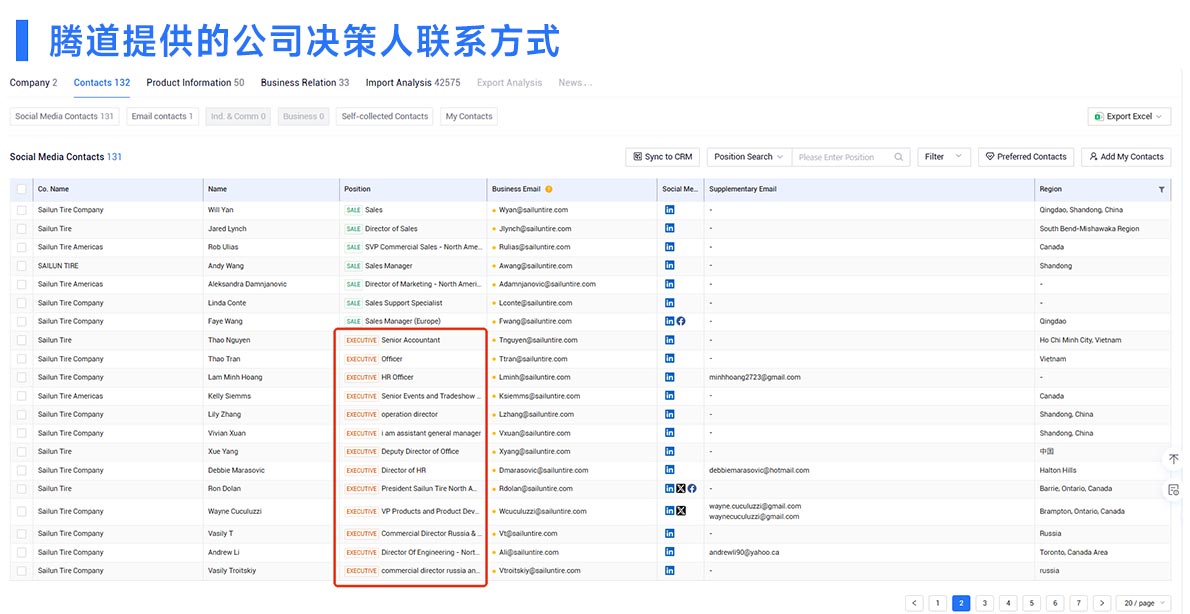The width and height of the screenshot is (1190, 614).
Task: Check the Vasily Troitskiy row checkbox
Action: (21, 571)
